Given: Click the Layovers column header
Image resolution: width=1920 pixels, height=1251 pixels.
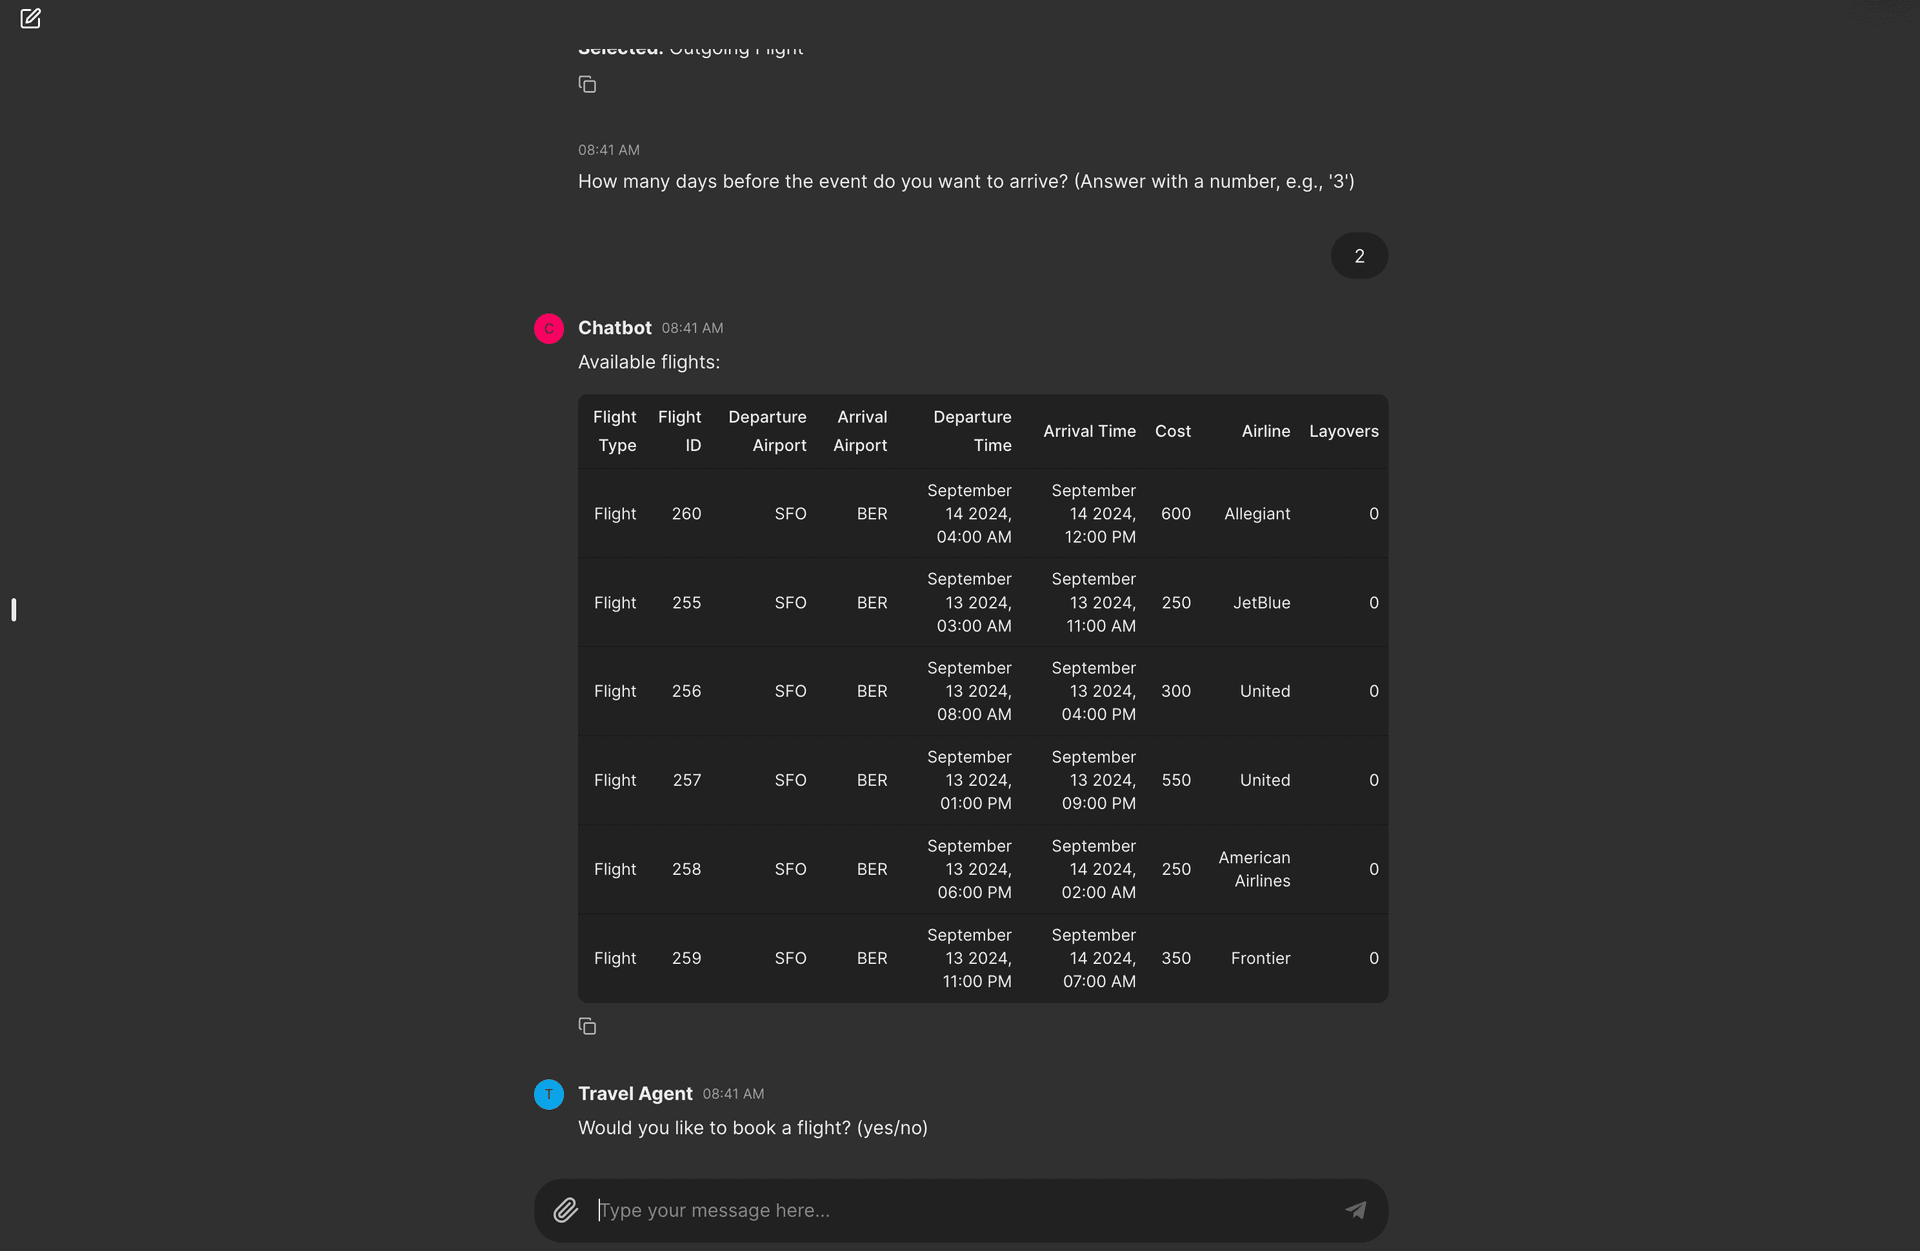Looking at the screenshot, I should [x=1343, y=431].
